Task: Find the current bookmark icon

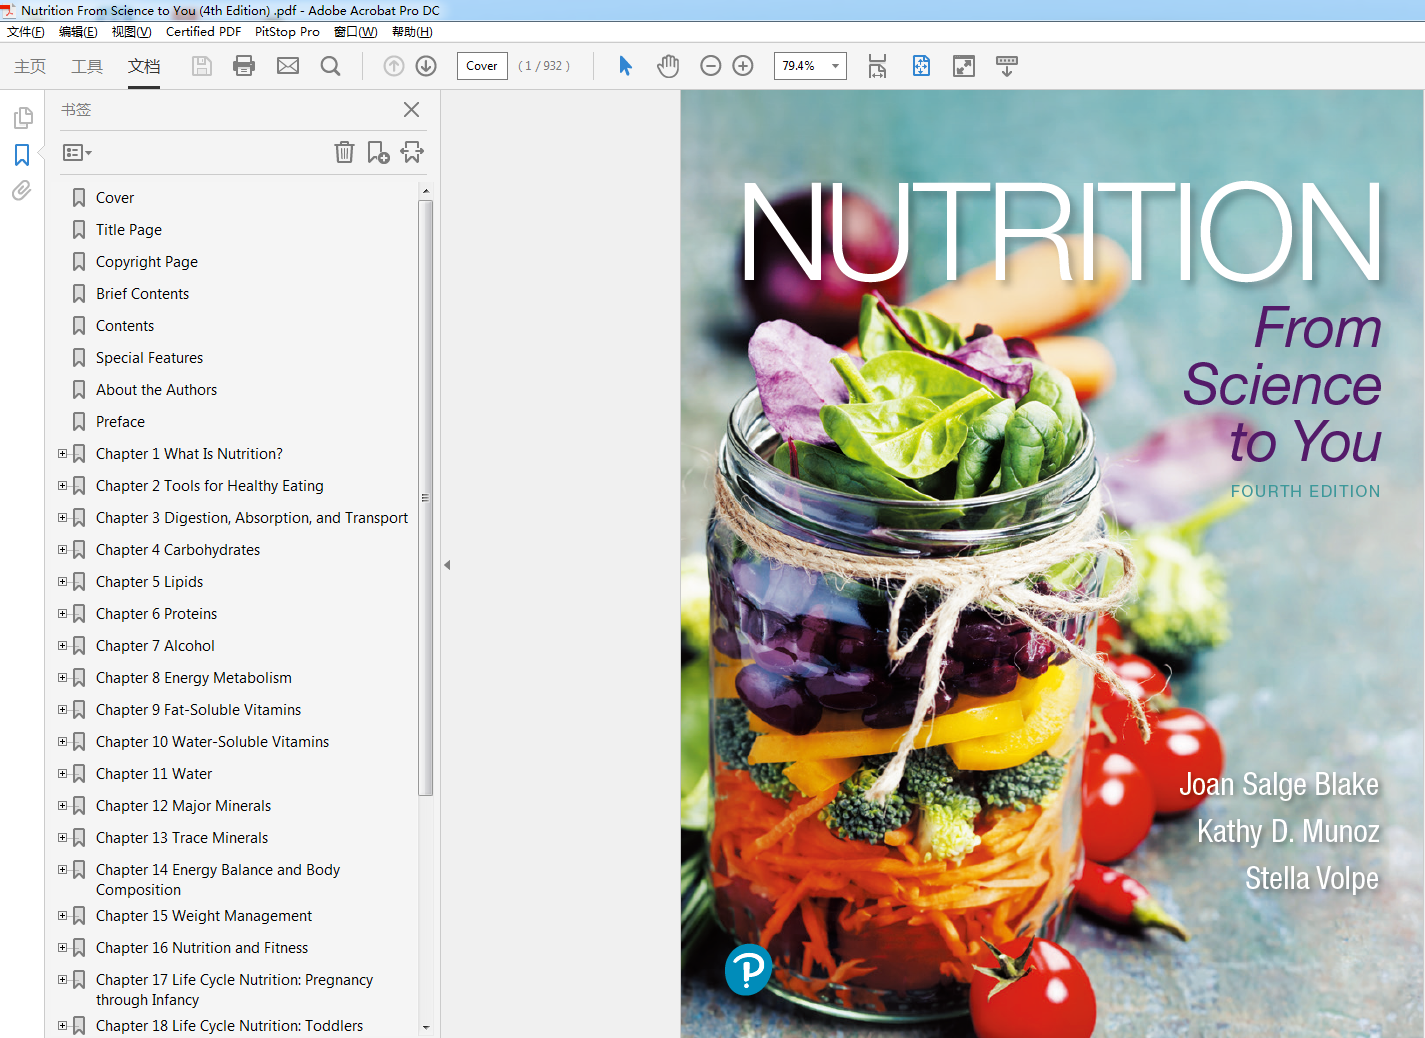Action: (x=412, y=152)
